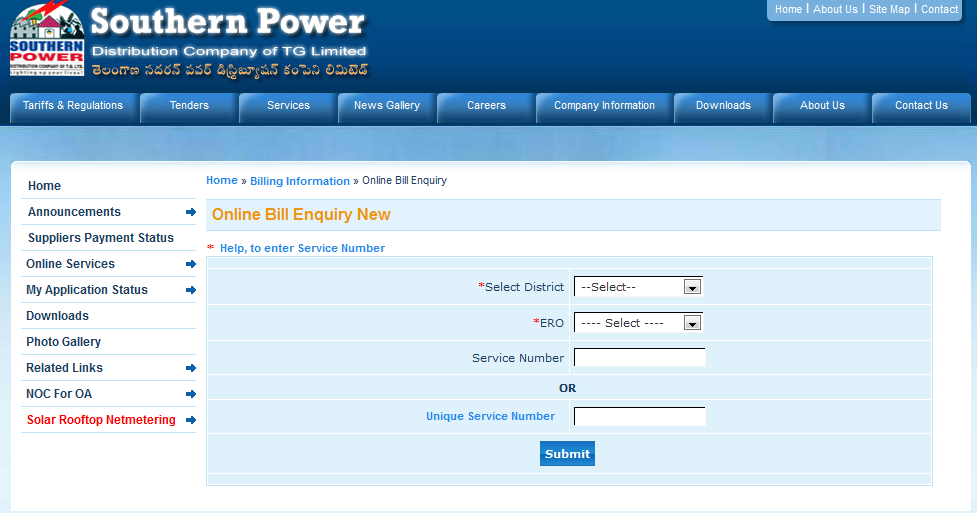
Task: Open Related Links in the sidebar
Action: tap(64, 368)
